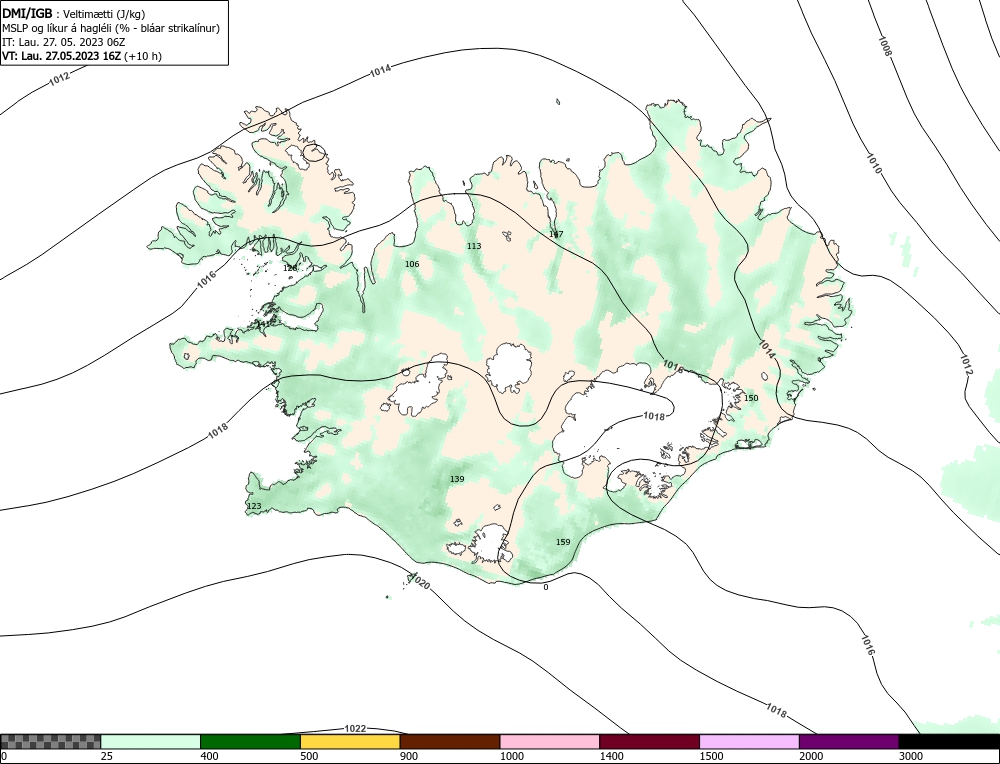Click the legend tick label 400
The width and height of the screenshot is (1000, 764).
209,756
